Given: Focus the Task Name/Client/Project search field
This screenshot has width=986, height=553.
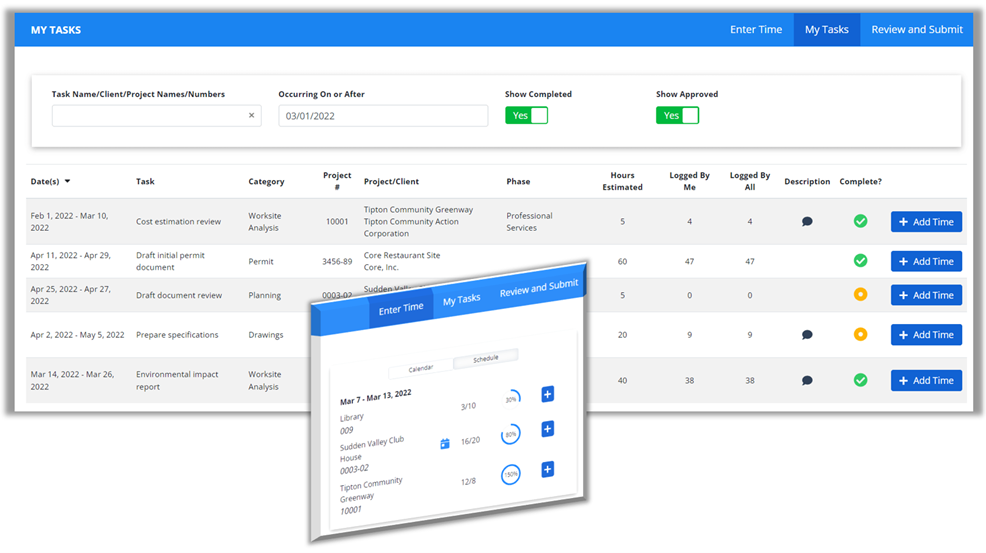Looking at the screenshot, I should click(157, 116).
